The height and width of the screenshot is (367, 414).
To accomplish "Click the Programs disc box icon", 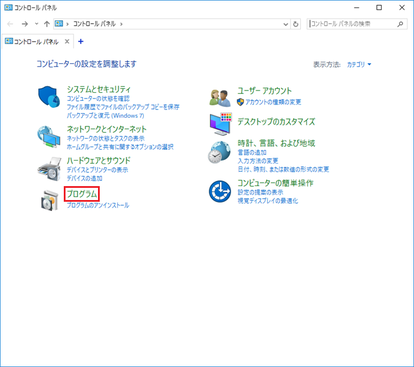I will coord(49,200).
